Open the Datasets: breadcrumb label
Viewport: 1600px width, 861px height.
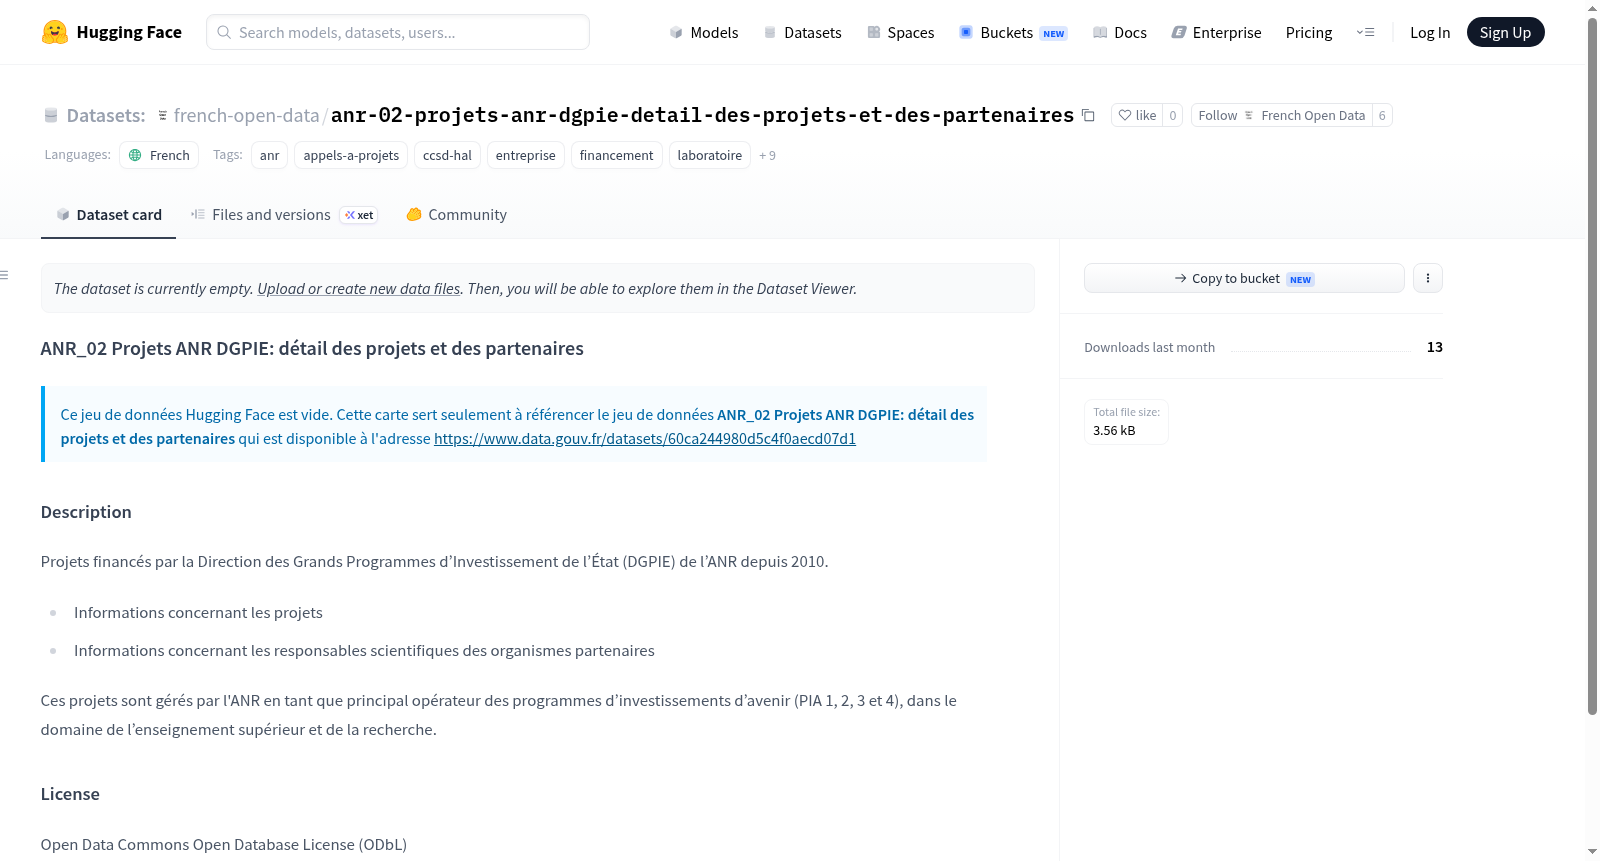point(106,116)
